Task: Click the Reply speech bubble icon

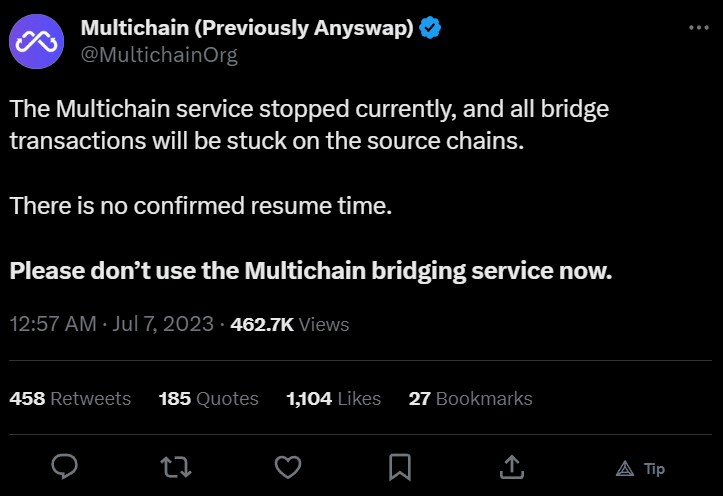Action: pos(65,467)
